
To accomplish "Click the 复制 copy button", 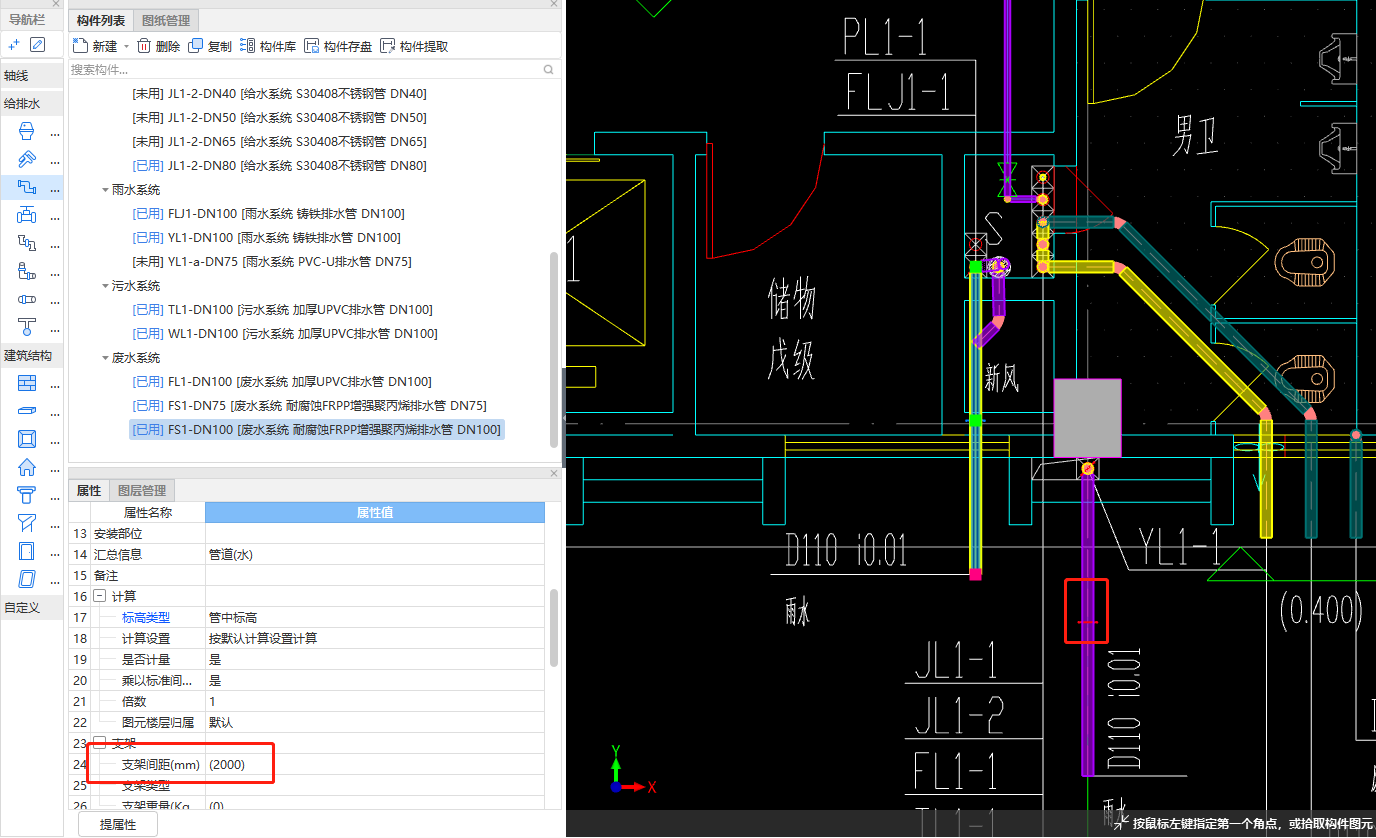I will click(210, 46).
